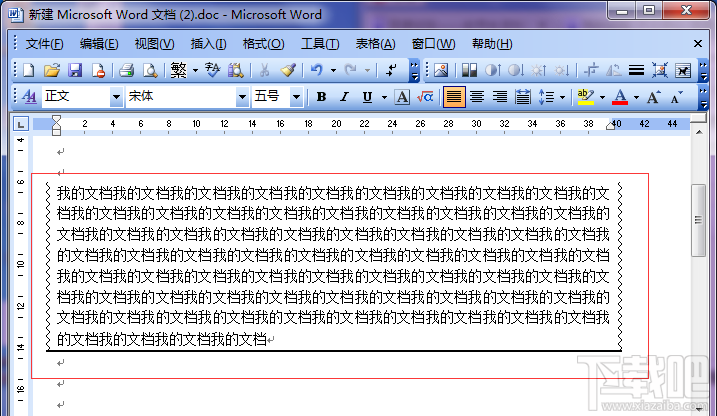
Task: Open an existing file with folder icon
Action: pyautogui.click(x=52, y=70)
